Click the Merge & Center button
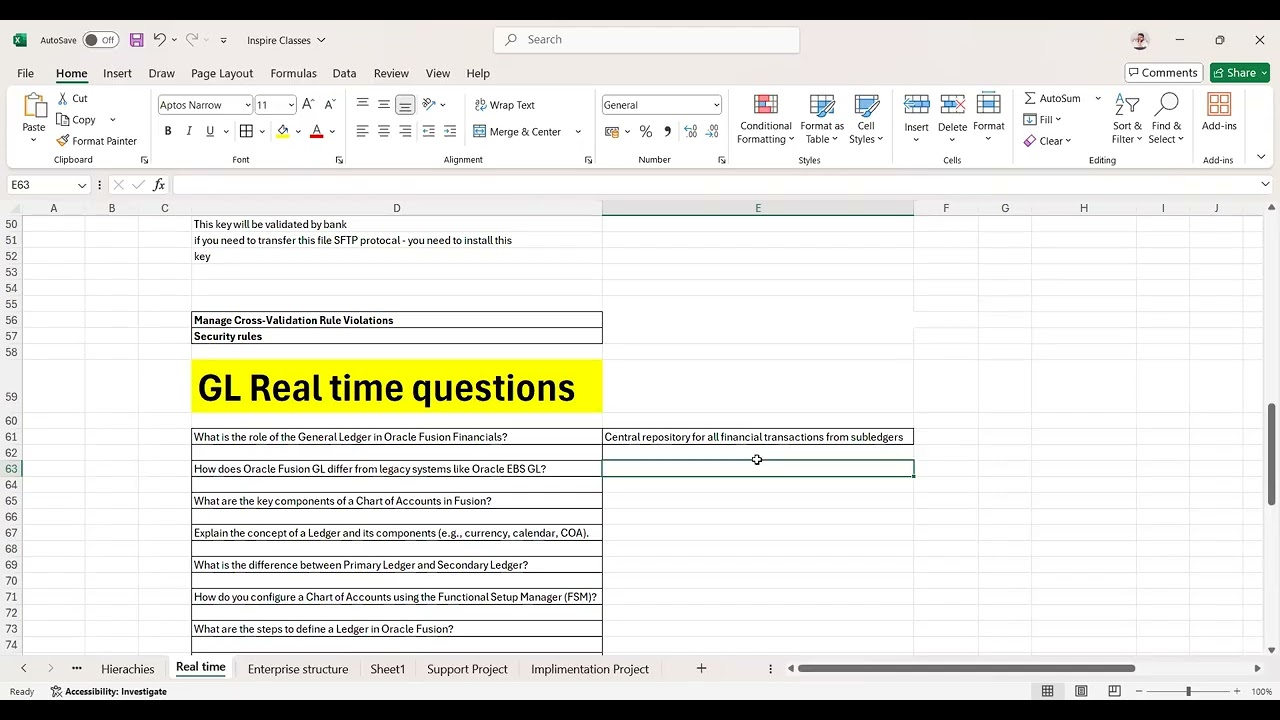The image size is (1280, 720). click(518, 132)
